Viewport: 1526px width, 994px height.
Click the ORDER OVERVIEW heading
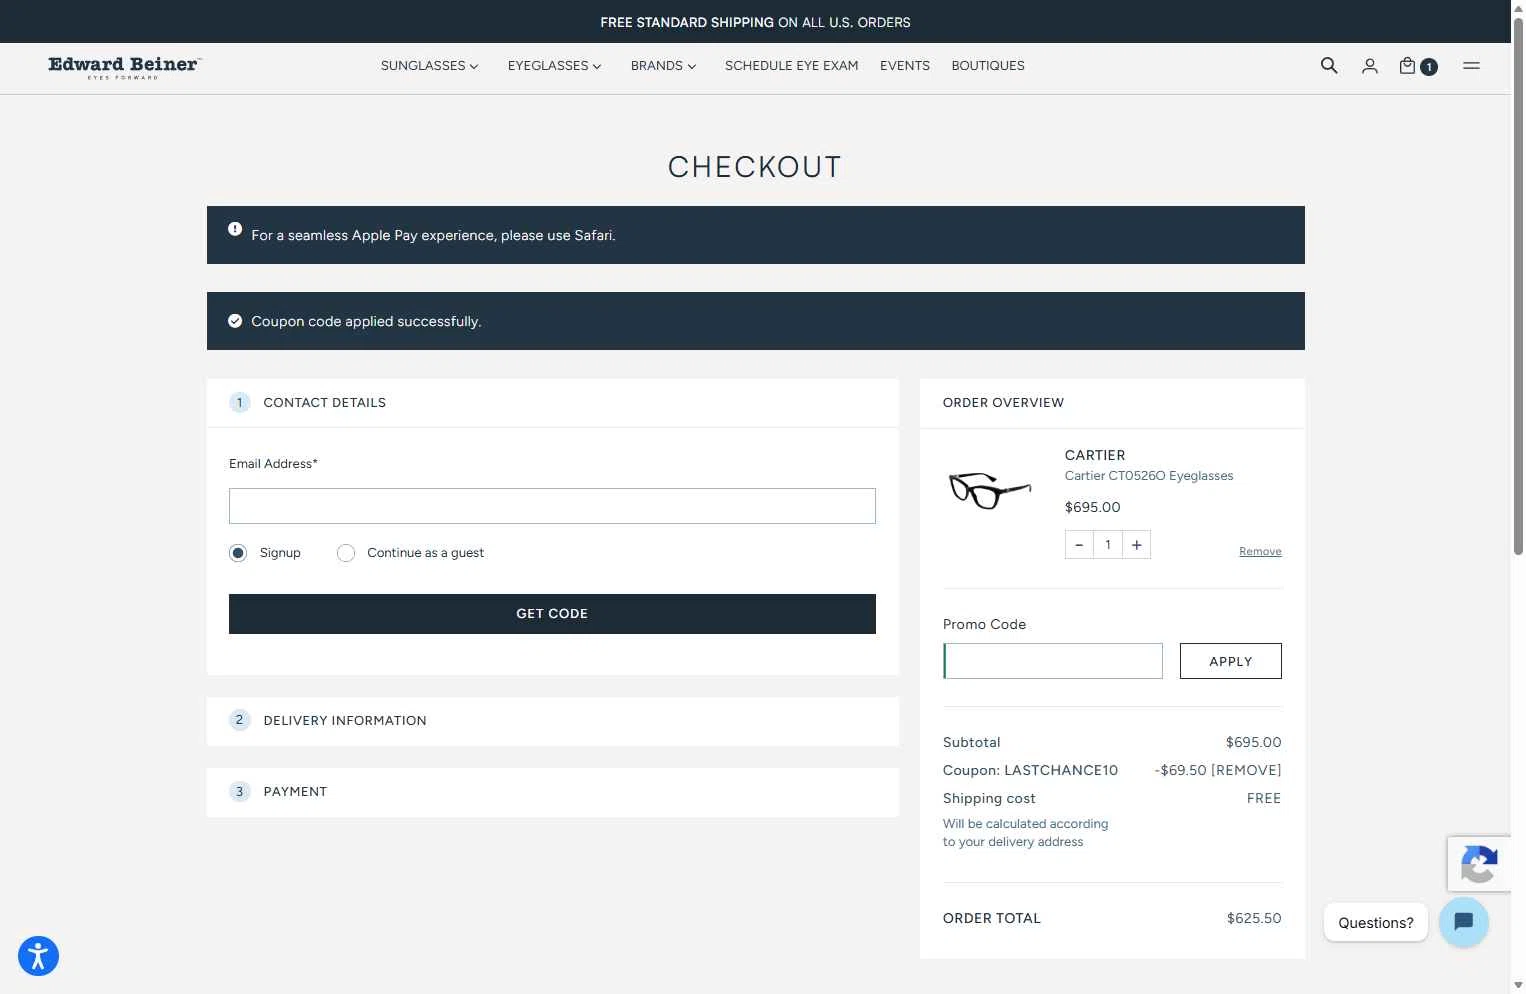click(x=1003, y=403)
